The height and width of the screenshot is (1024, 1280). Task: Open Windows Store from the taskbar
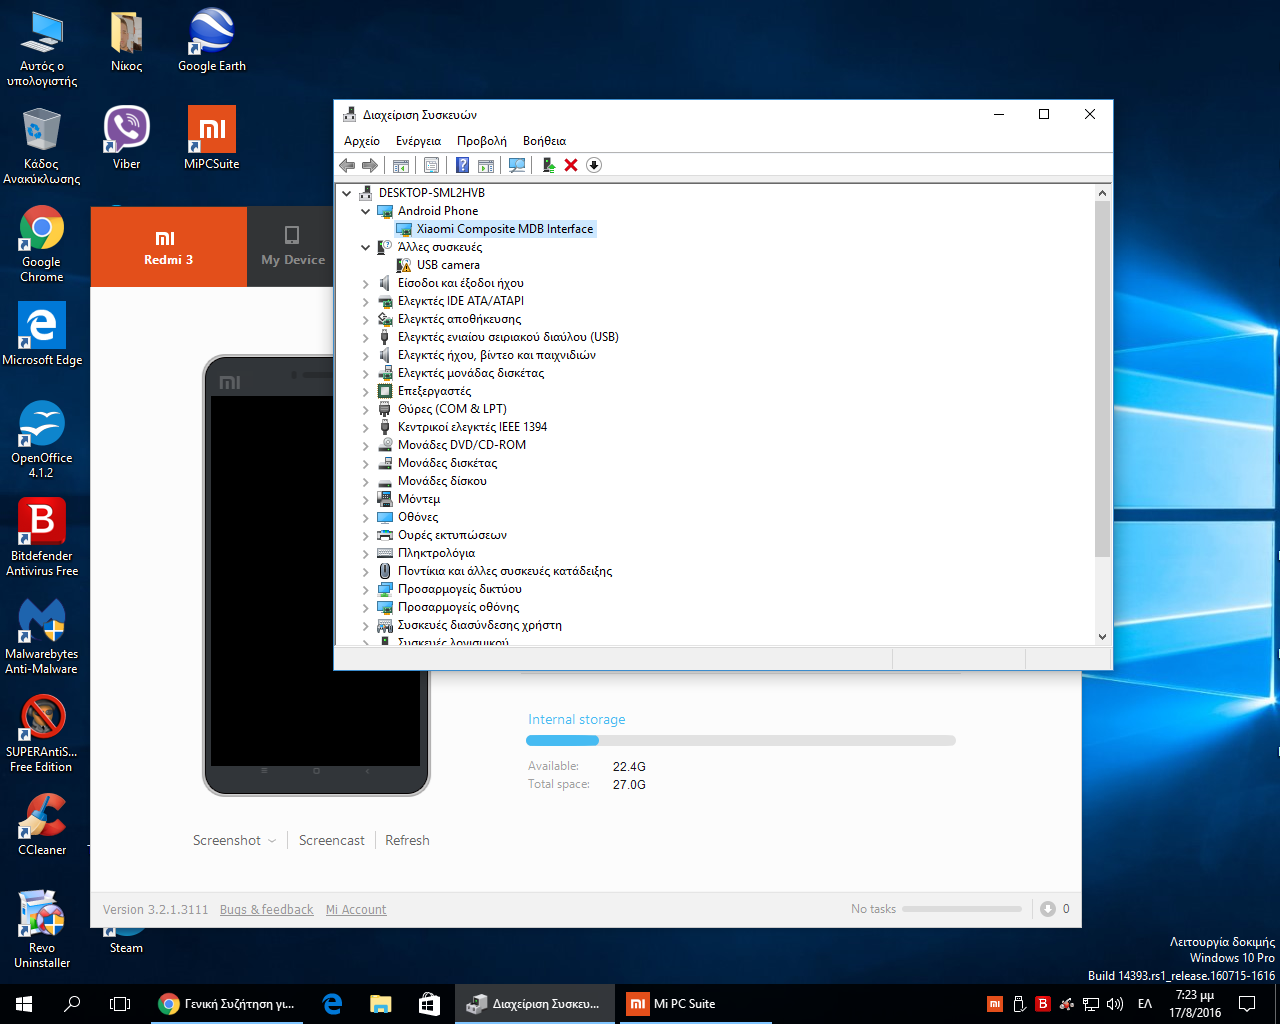(429, 1004)
